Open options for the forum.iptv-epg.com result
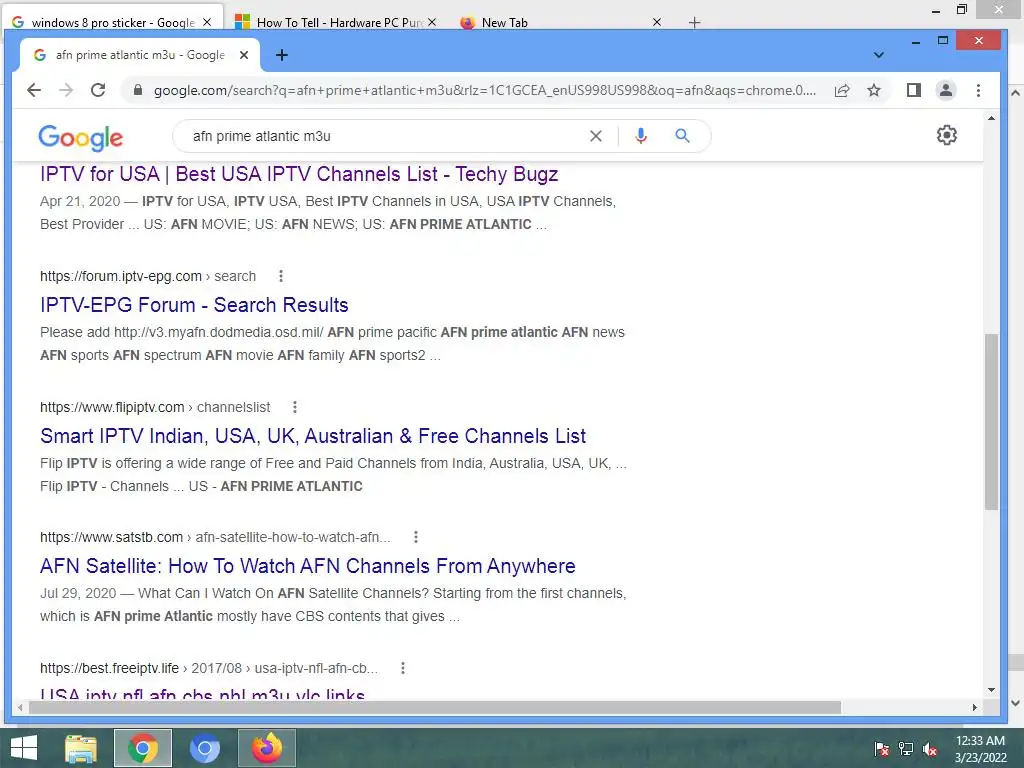Image resolution: width=1024 pixels, height=768 pixels. 281,276
